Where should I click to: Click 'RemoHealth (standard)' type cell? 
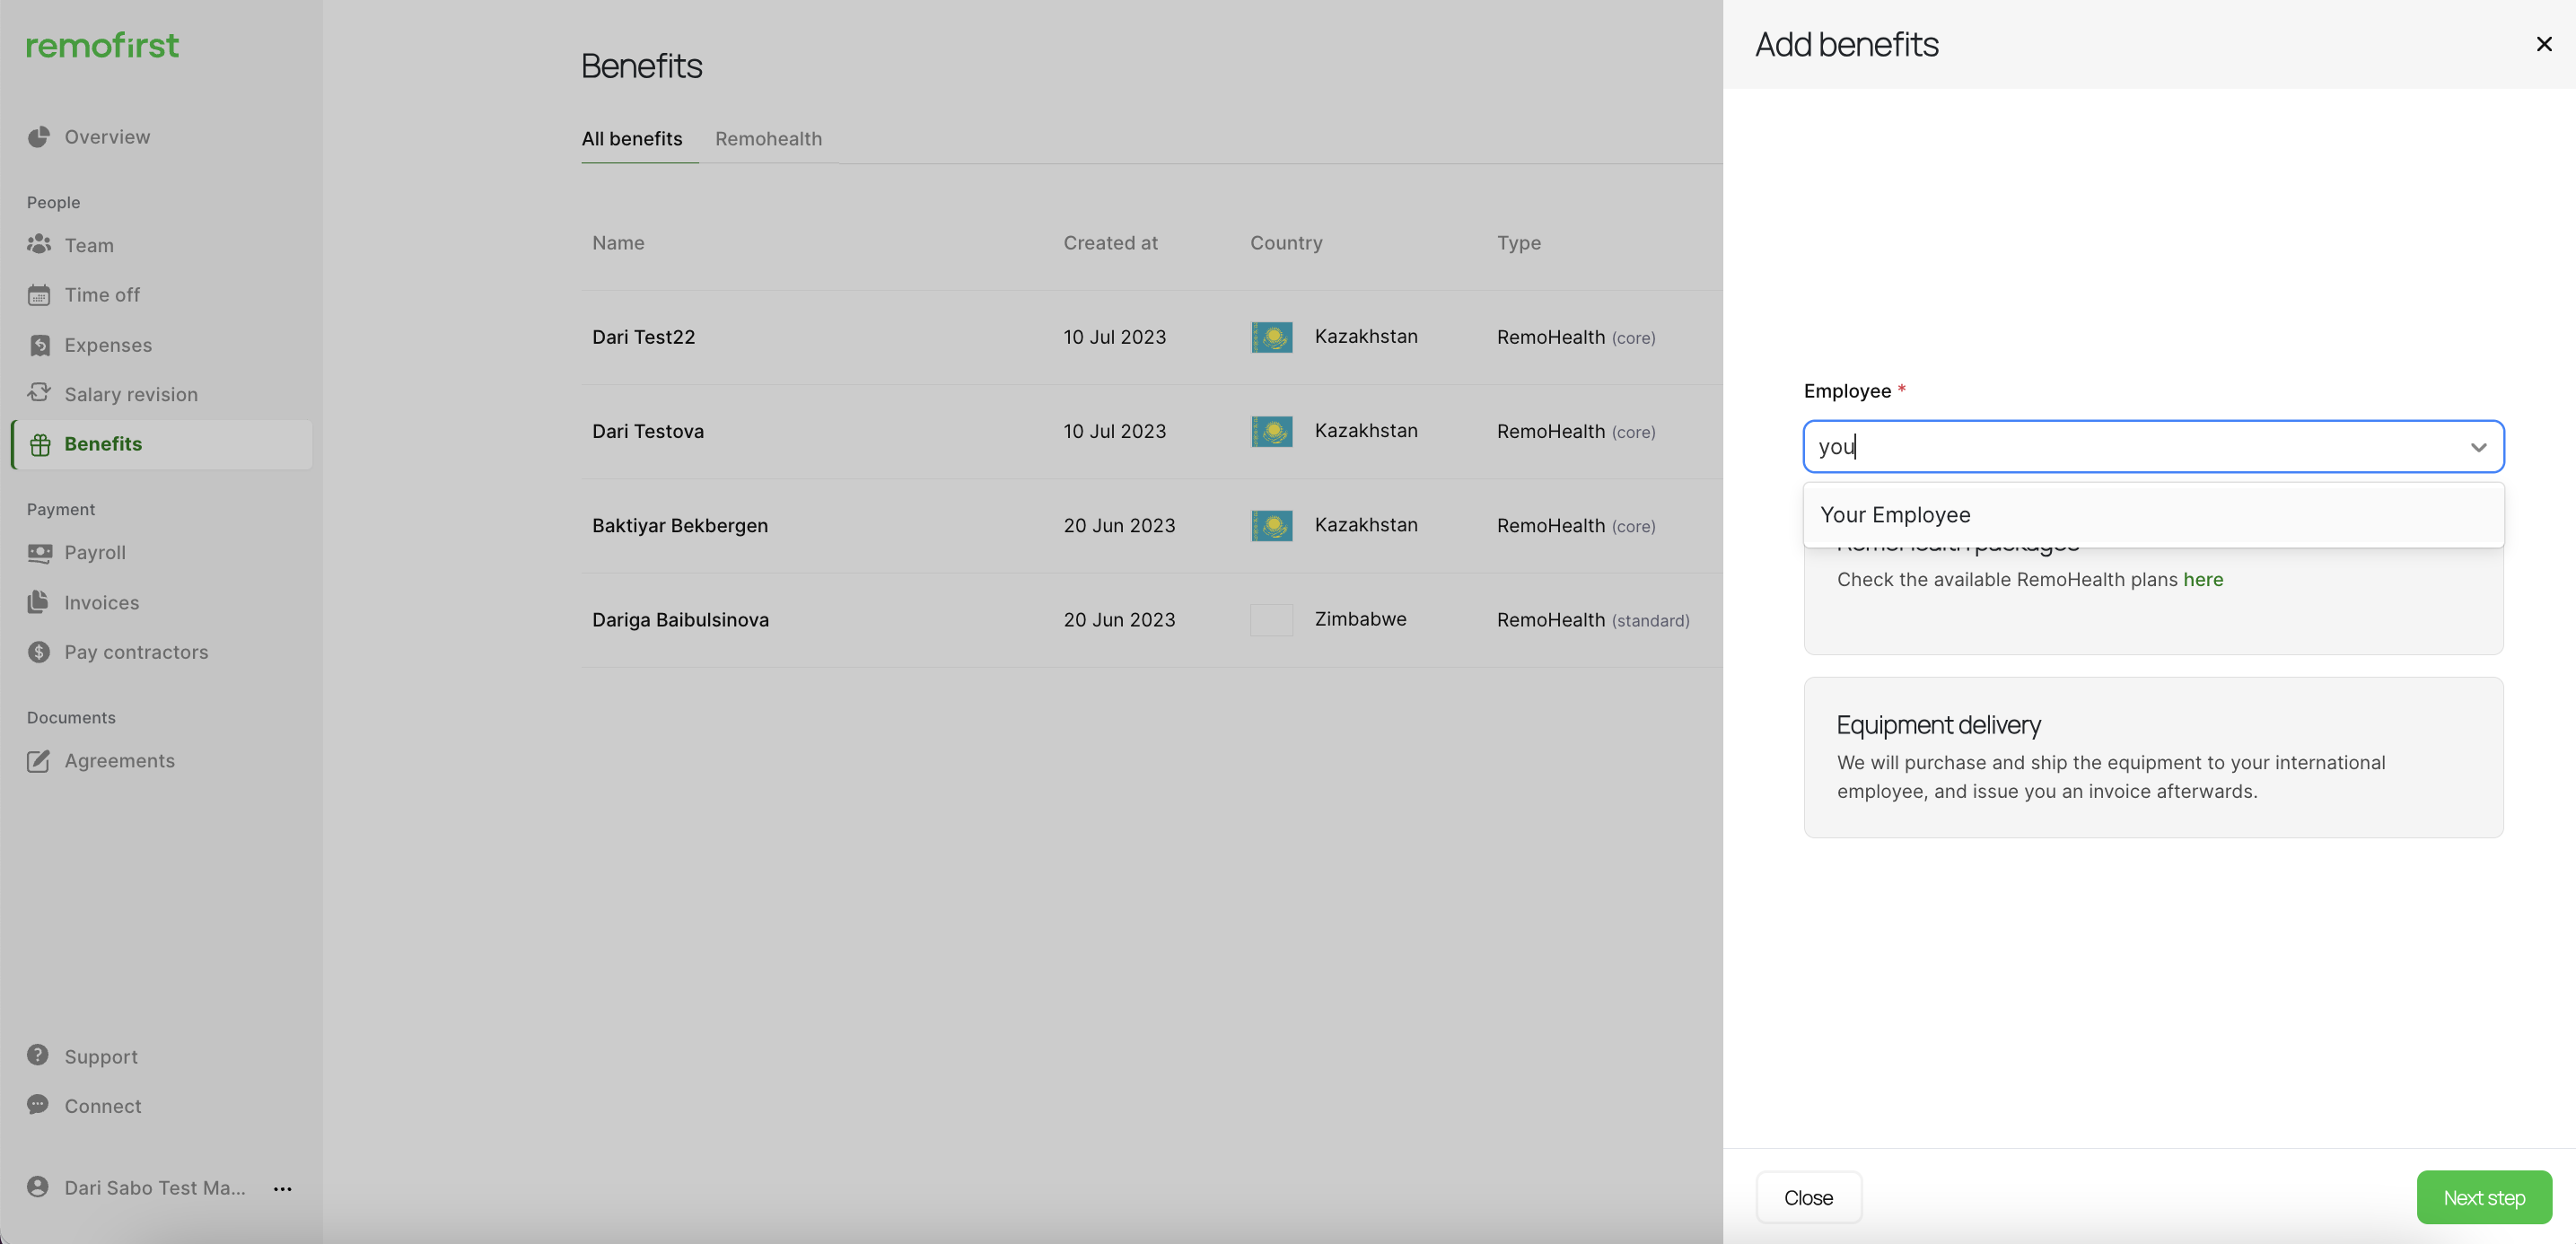point(1593,620)
